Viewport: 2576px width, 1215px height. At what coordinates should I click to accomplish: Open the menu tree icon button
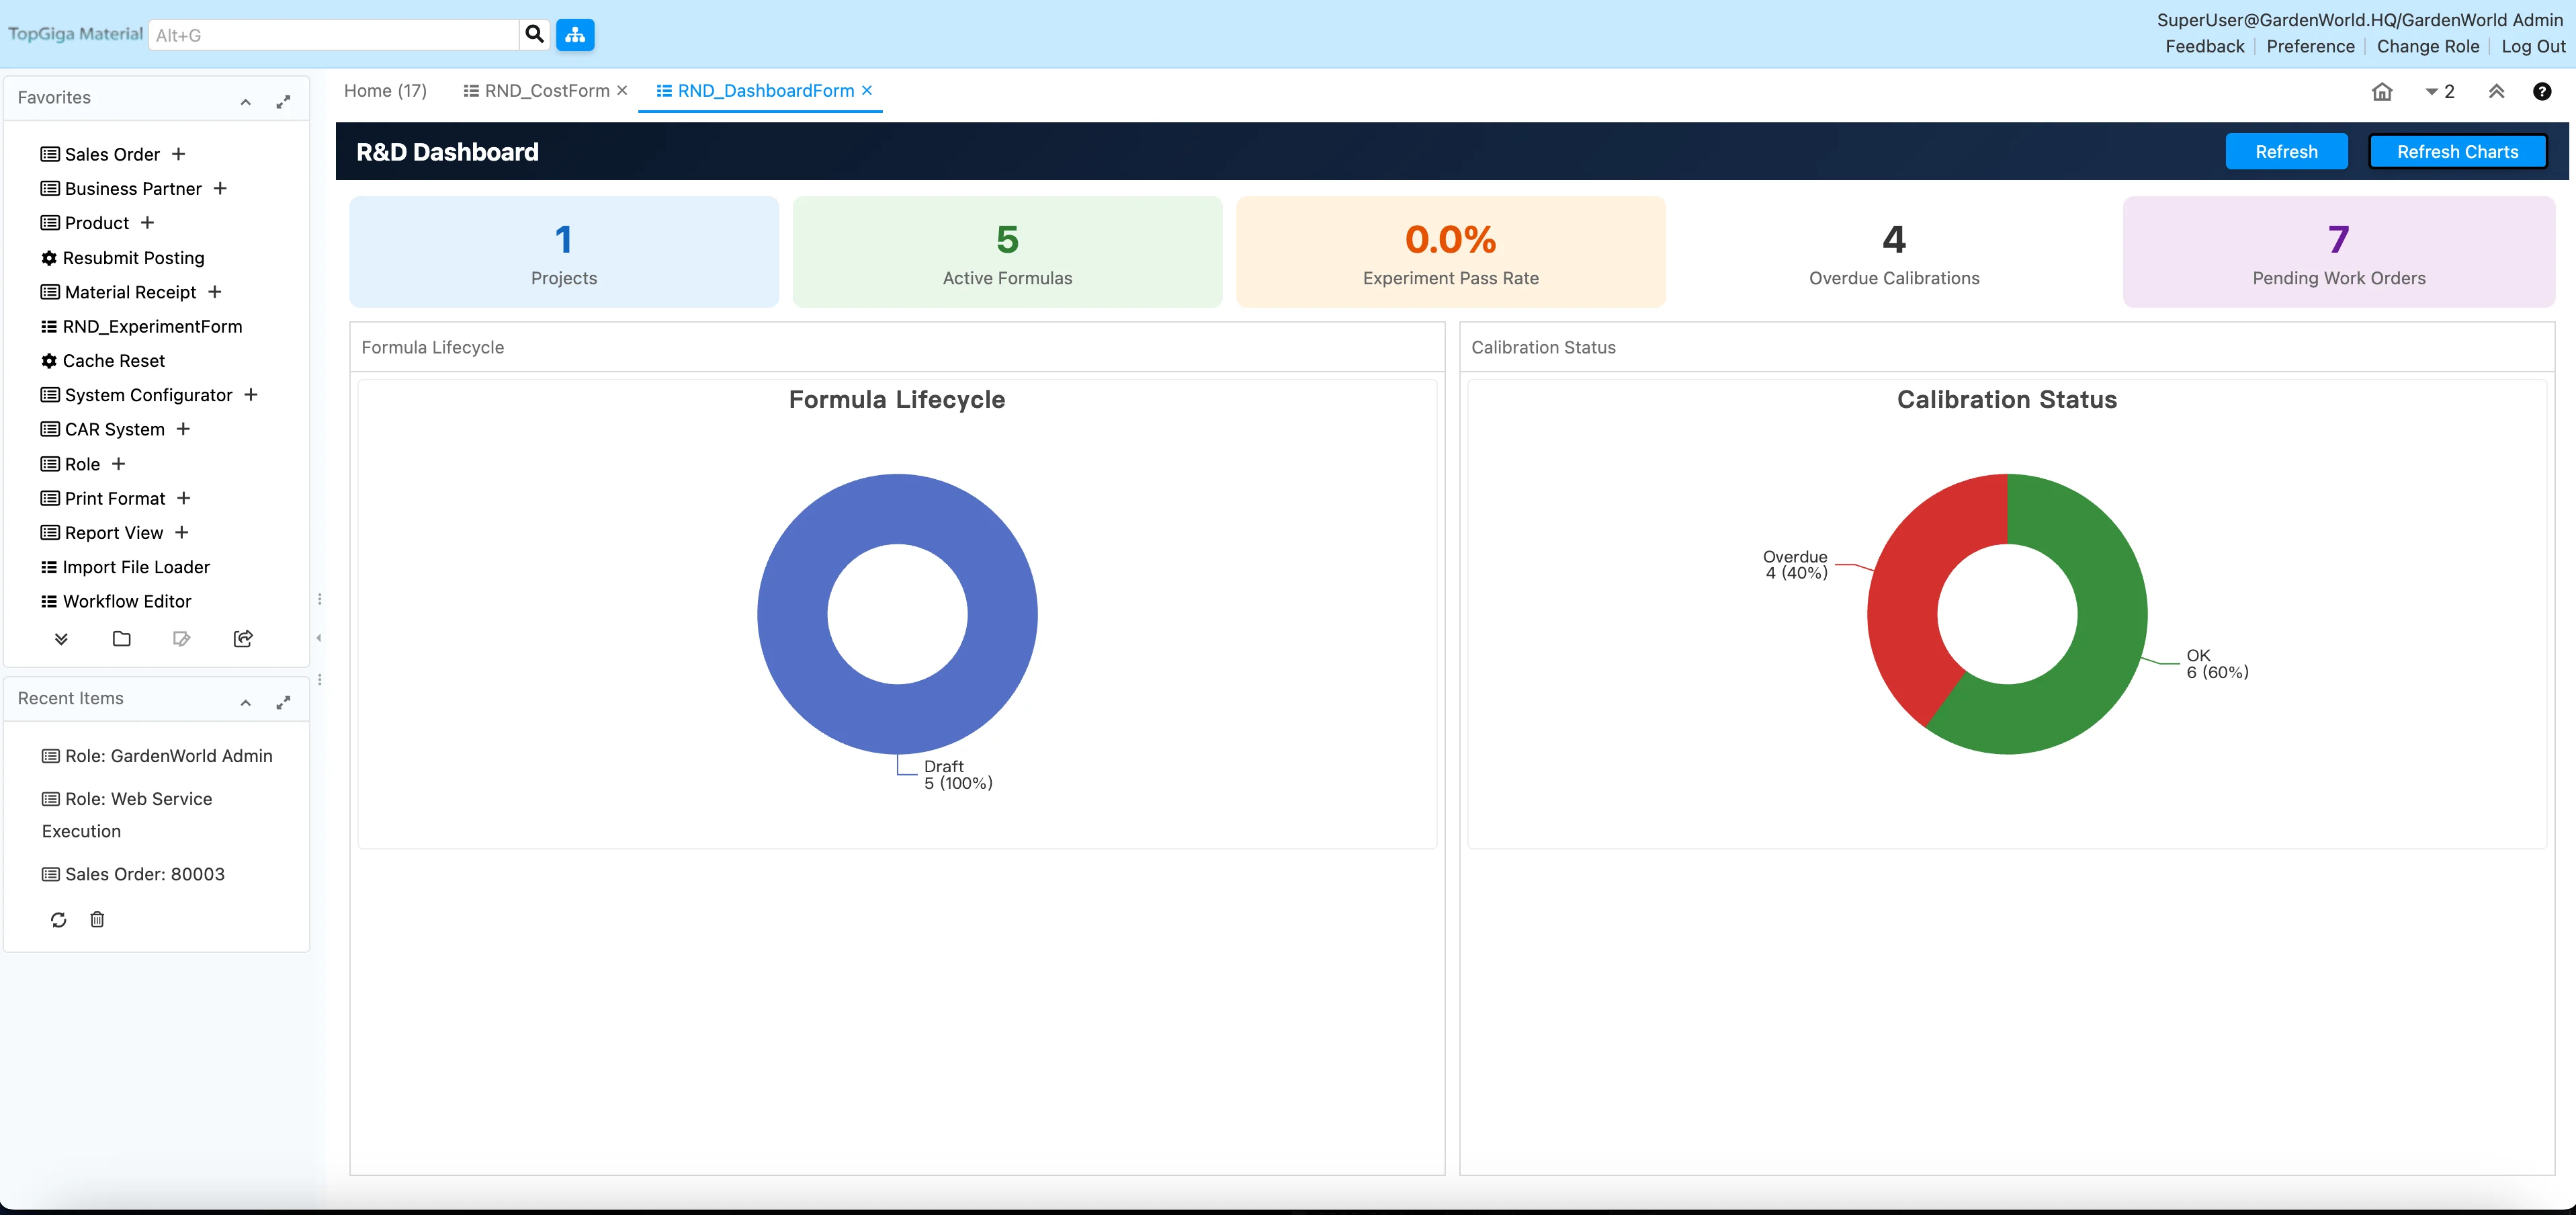coord(575,35)
